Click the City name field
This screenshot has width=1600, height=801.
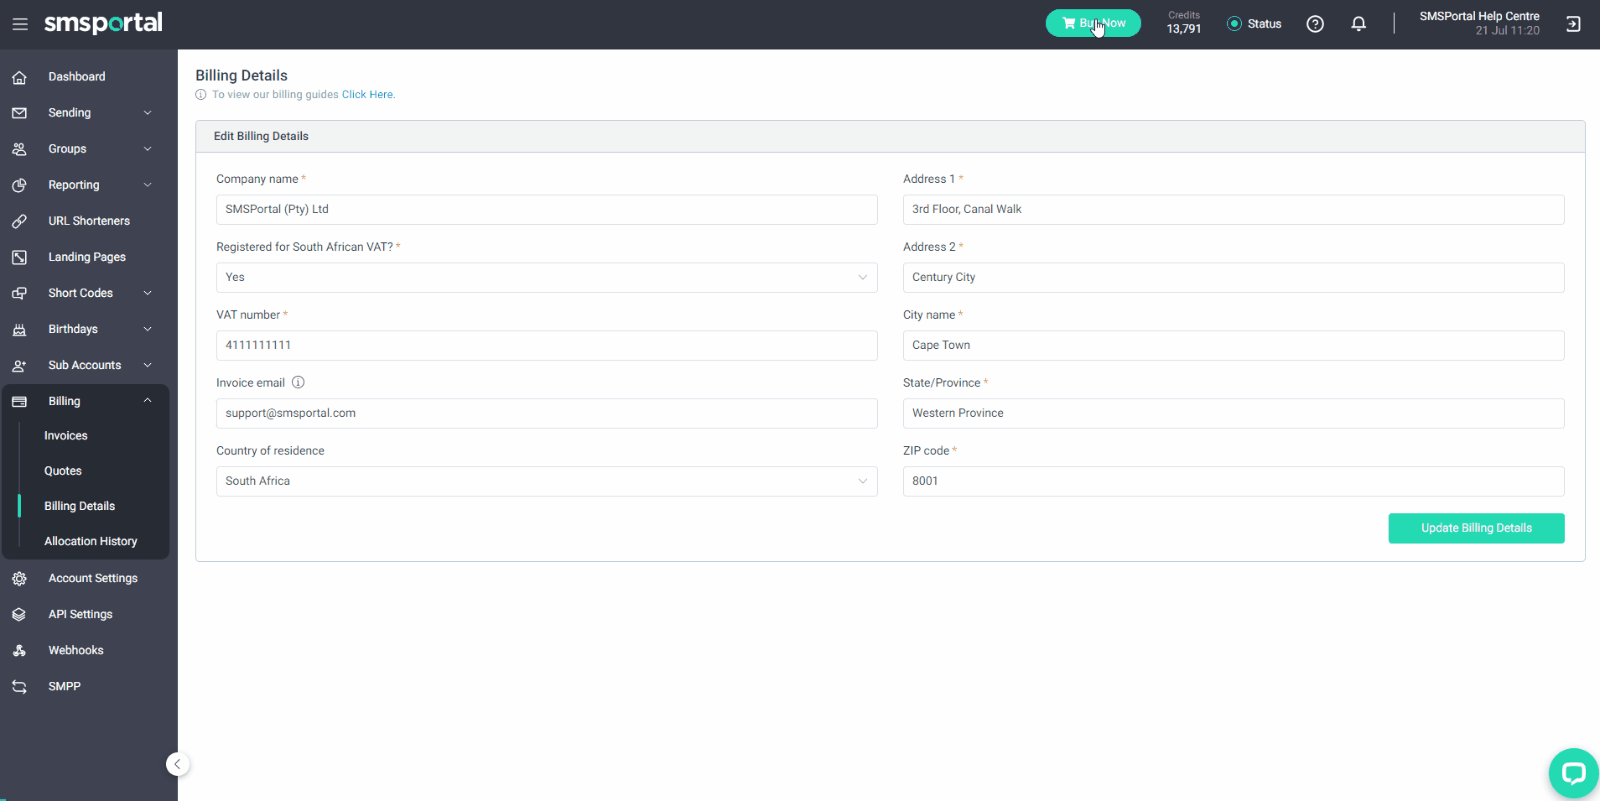tap(1234, 345)
